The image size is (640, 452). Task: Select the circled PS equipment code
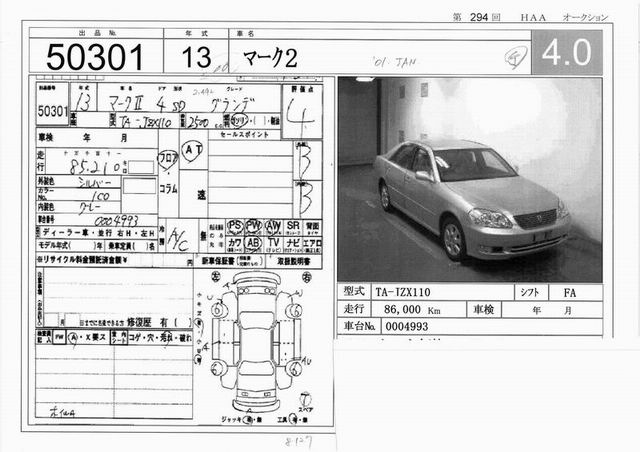[x=235, y=227]
